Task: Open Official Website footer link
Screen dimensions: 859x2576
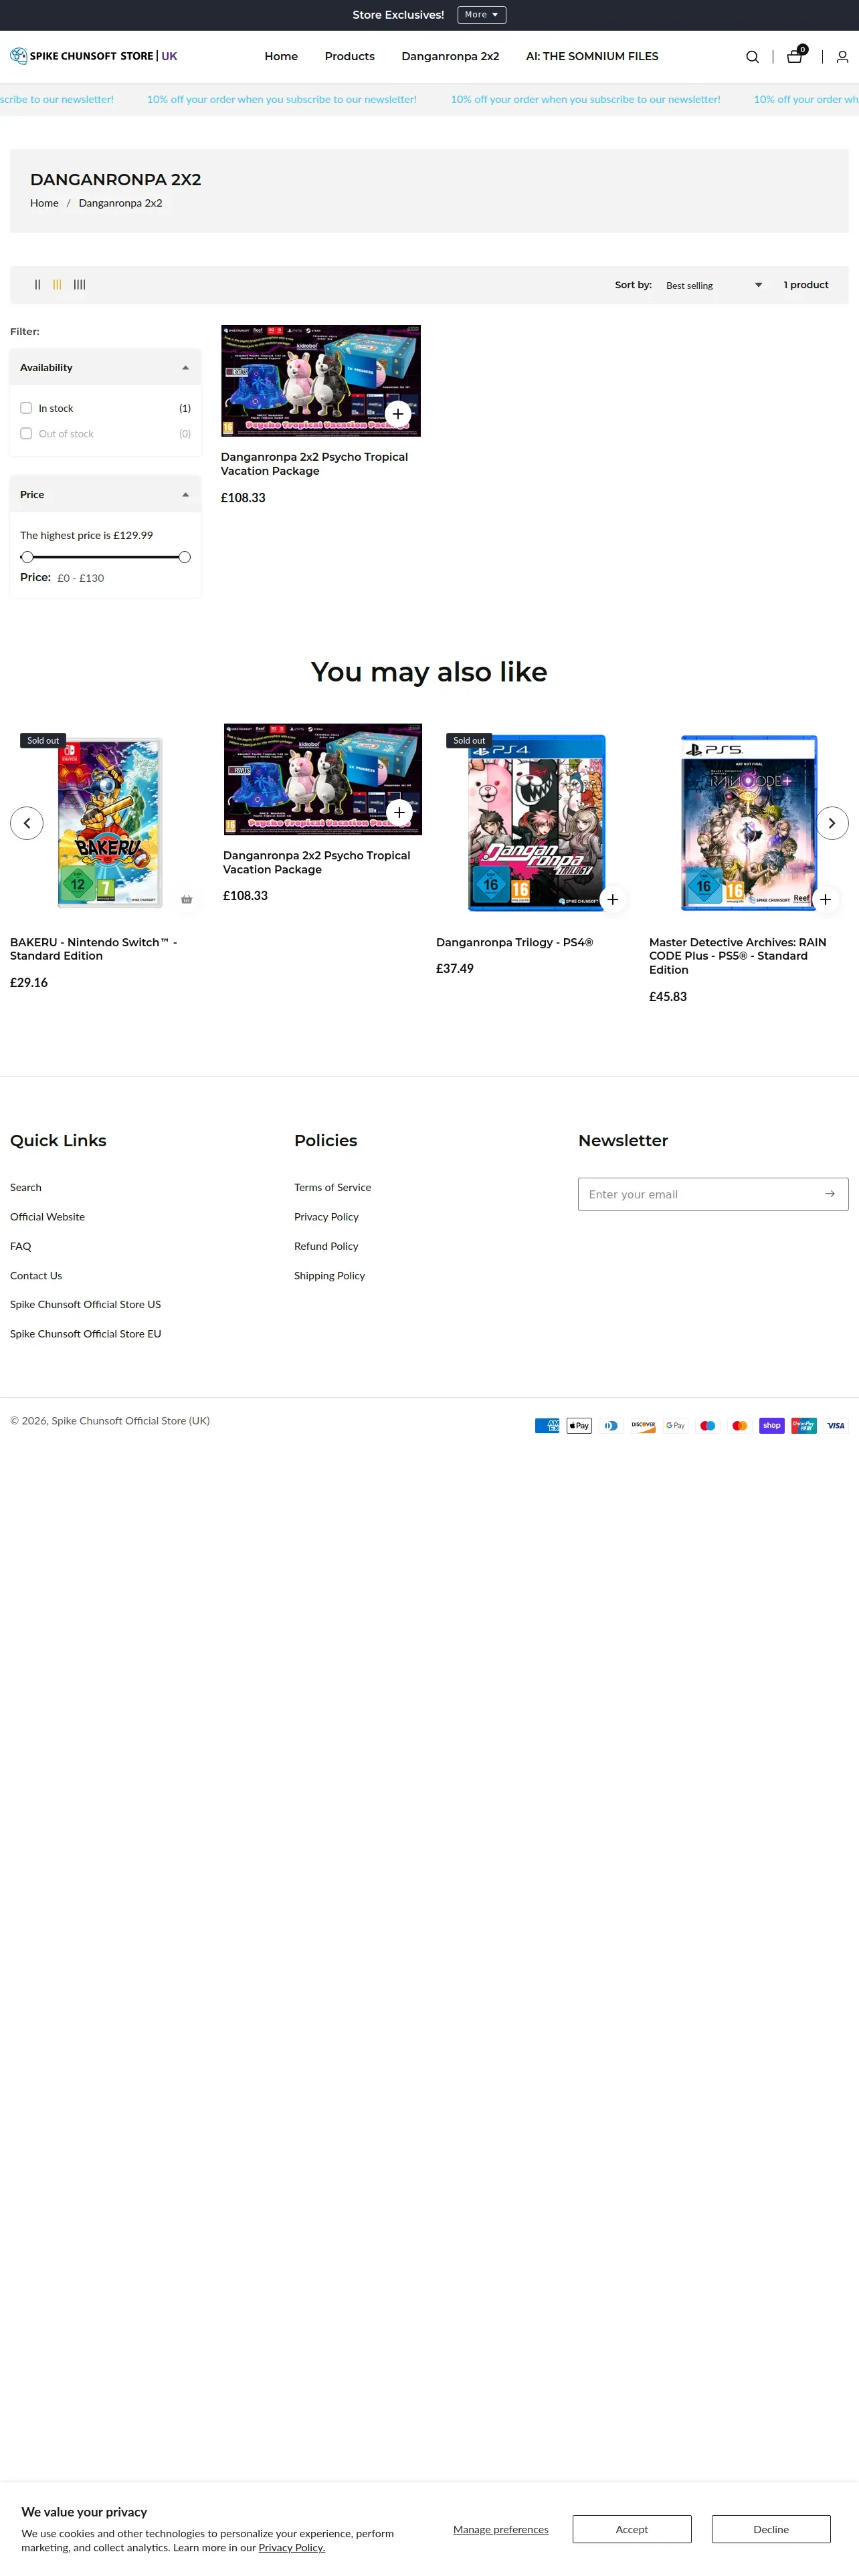Action: point(47,1217)
